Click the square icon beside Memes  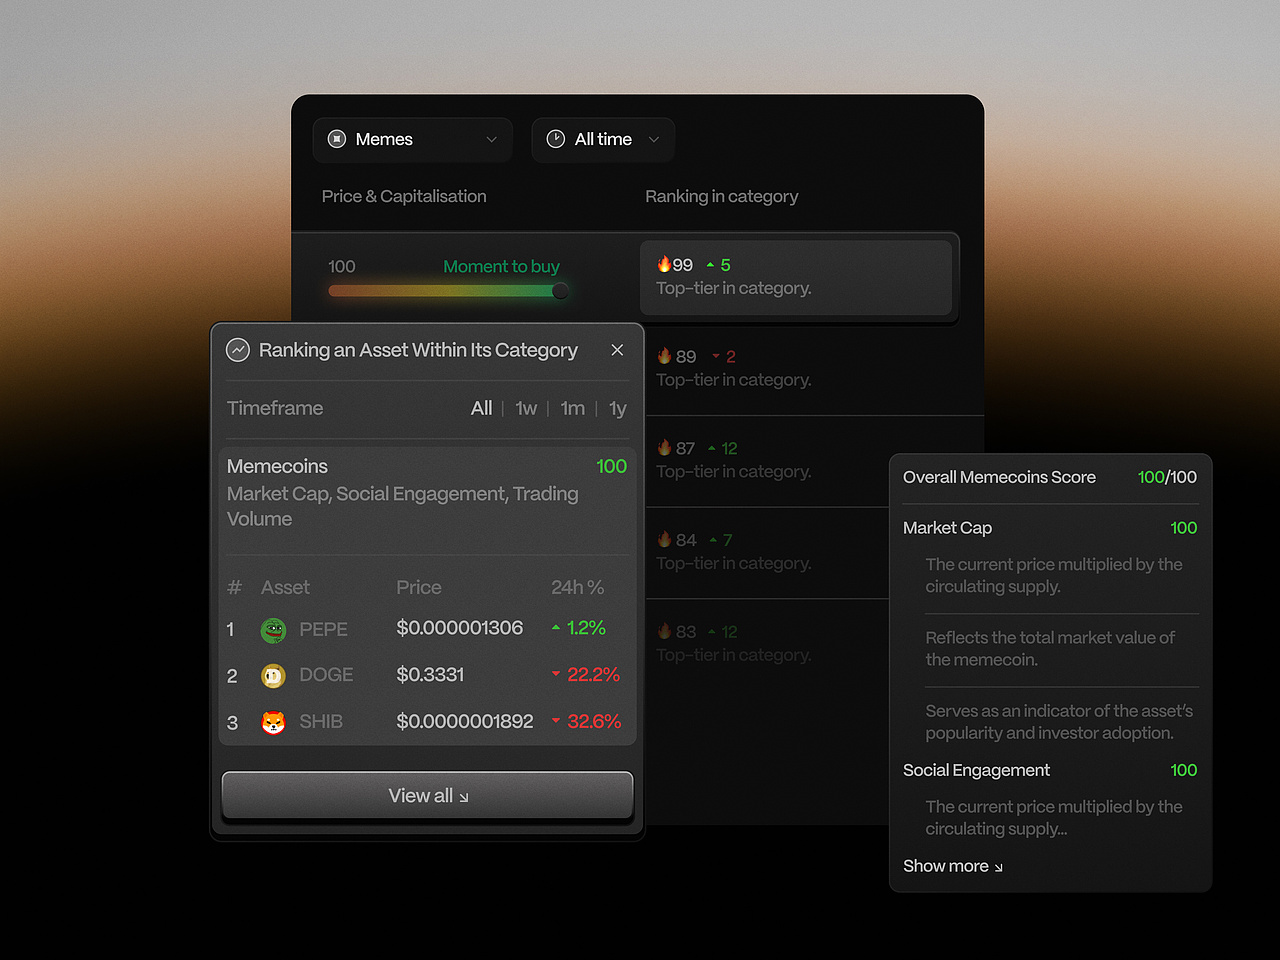[337, 139]
